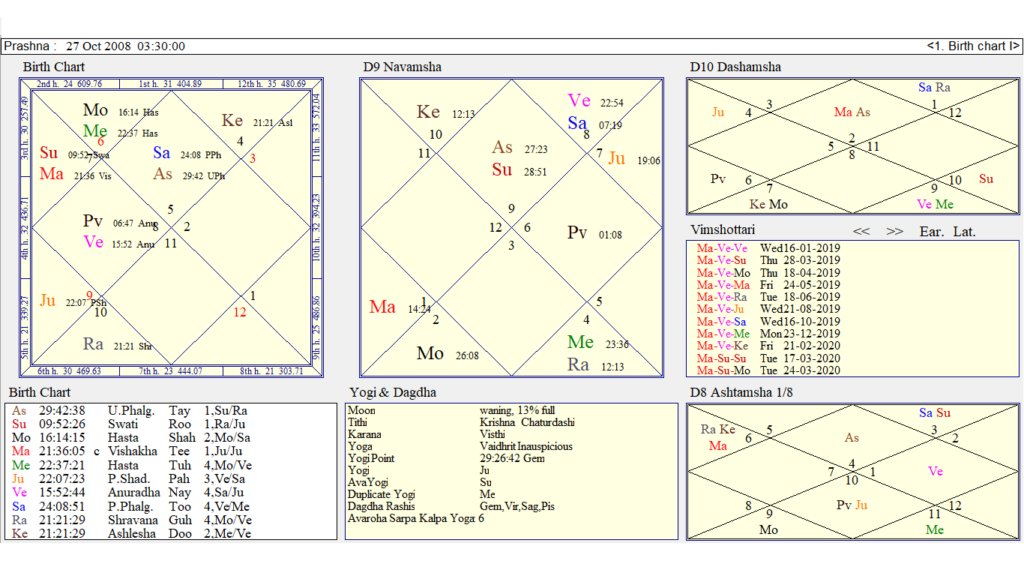Image resolution: width=1024 pixels, height=576 pixels.
Task: Click 'Ve Me' in the Dashamsha chart
Action: [x=935, y=204]
